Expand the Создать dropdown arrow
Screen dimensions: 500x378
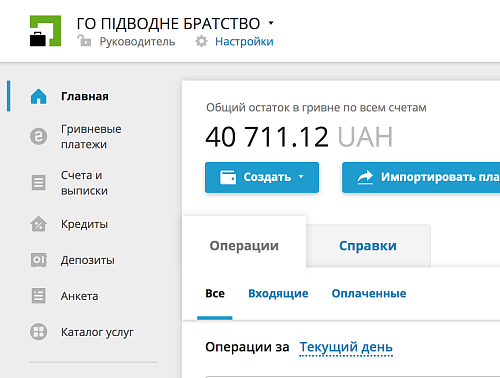click(301, 177)
